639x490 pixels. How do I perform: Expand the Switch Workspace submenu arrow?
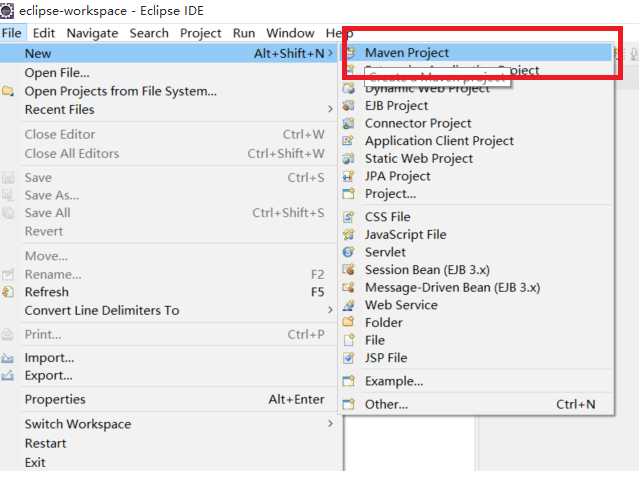(330, 424)
